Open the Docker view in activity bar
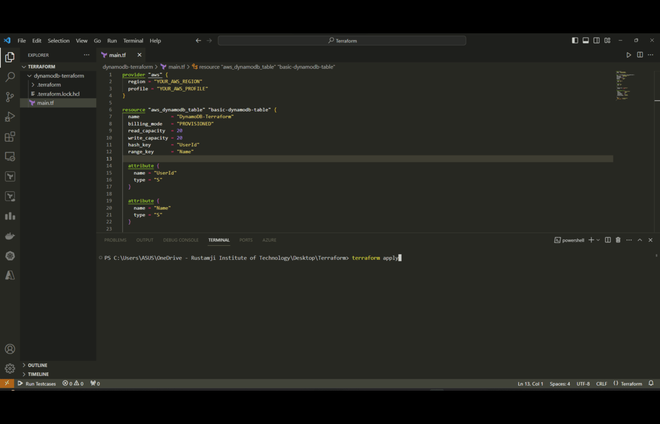 10,236
